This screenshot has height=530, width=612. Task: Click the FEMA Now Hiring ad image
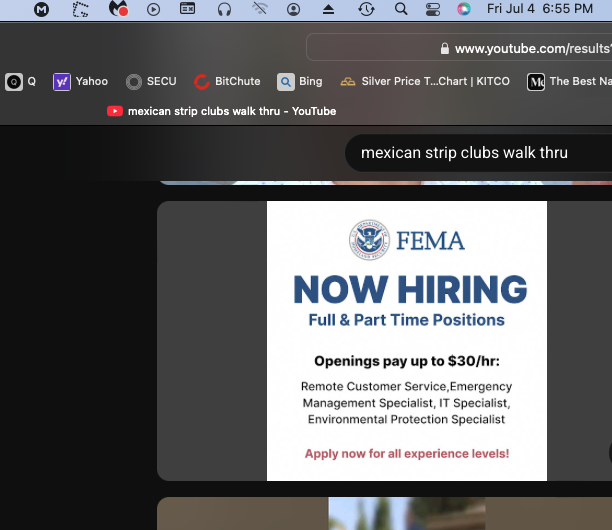[407, 341]
